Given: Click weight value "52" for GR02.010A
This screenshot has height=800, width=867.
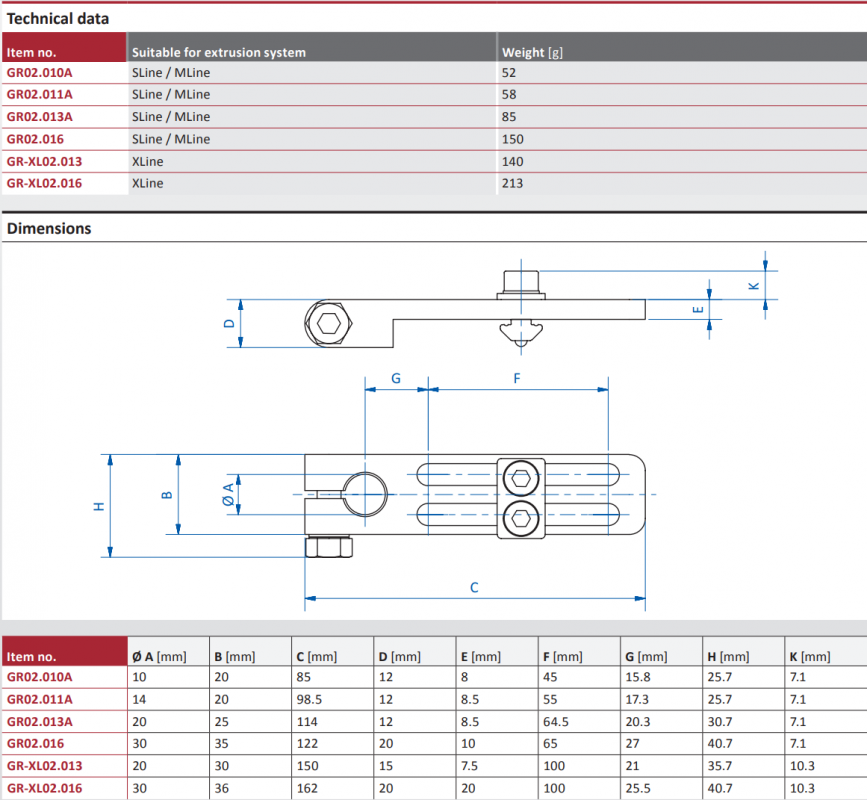Looking at the screenshot, I should click(509, 72).
